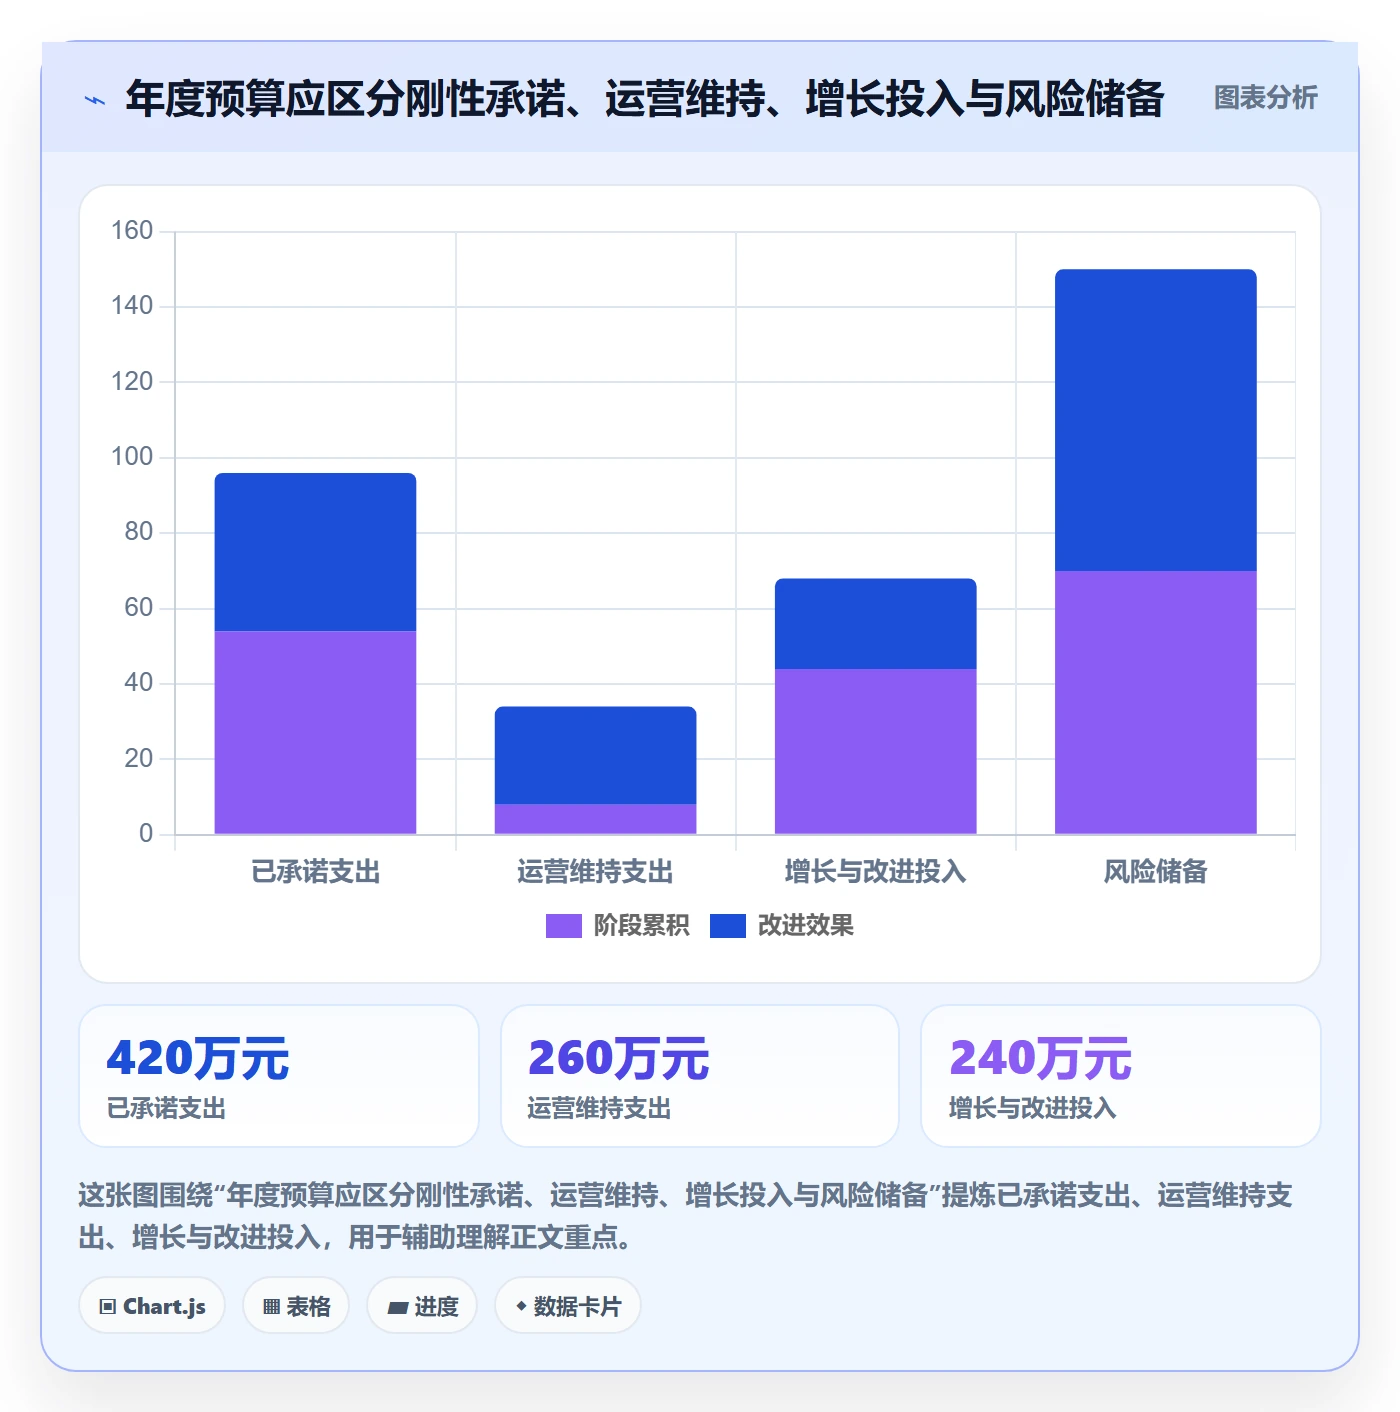Click the 160 y-axis value
Image resolution: width=1400 pixels, height=1412 pixels.
point(132,231)
